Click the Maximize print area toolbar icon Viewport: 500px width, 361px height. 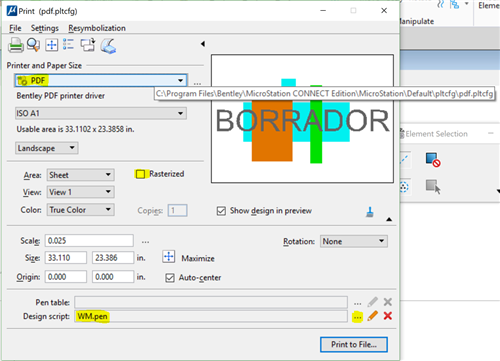(51, 45)
